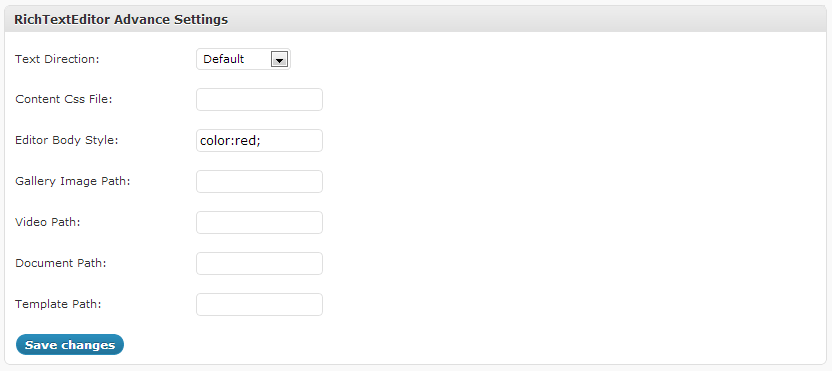Viewport: 832px width, 371px height.
Task: Activate the Template Path input box
Action: point(259,305)
